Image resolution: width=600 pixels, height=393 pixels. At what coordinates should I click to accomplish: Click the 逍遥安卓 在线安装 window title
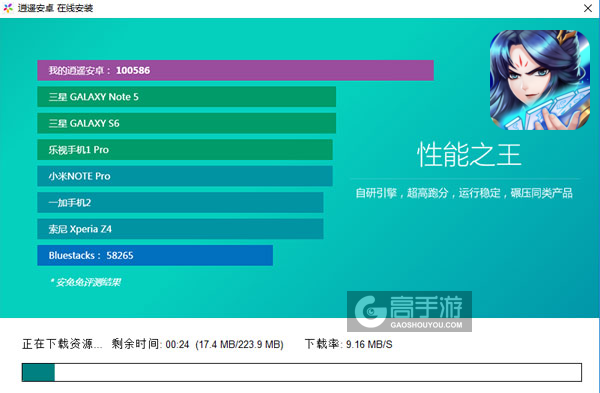[55, 8]
